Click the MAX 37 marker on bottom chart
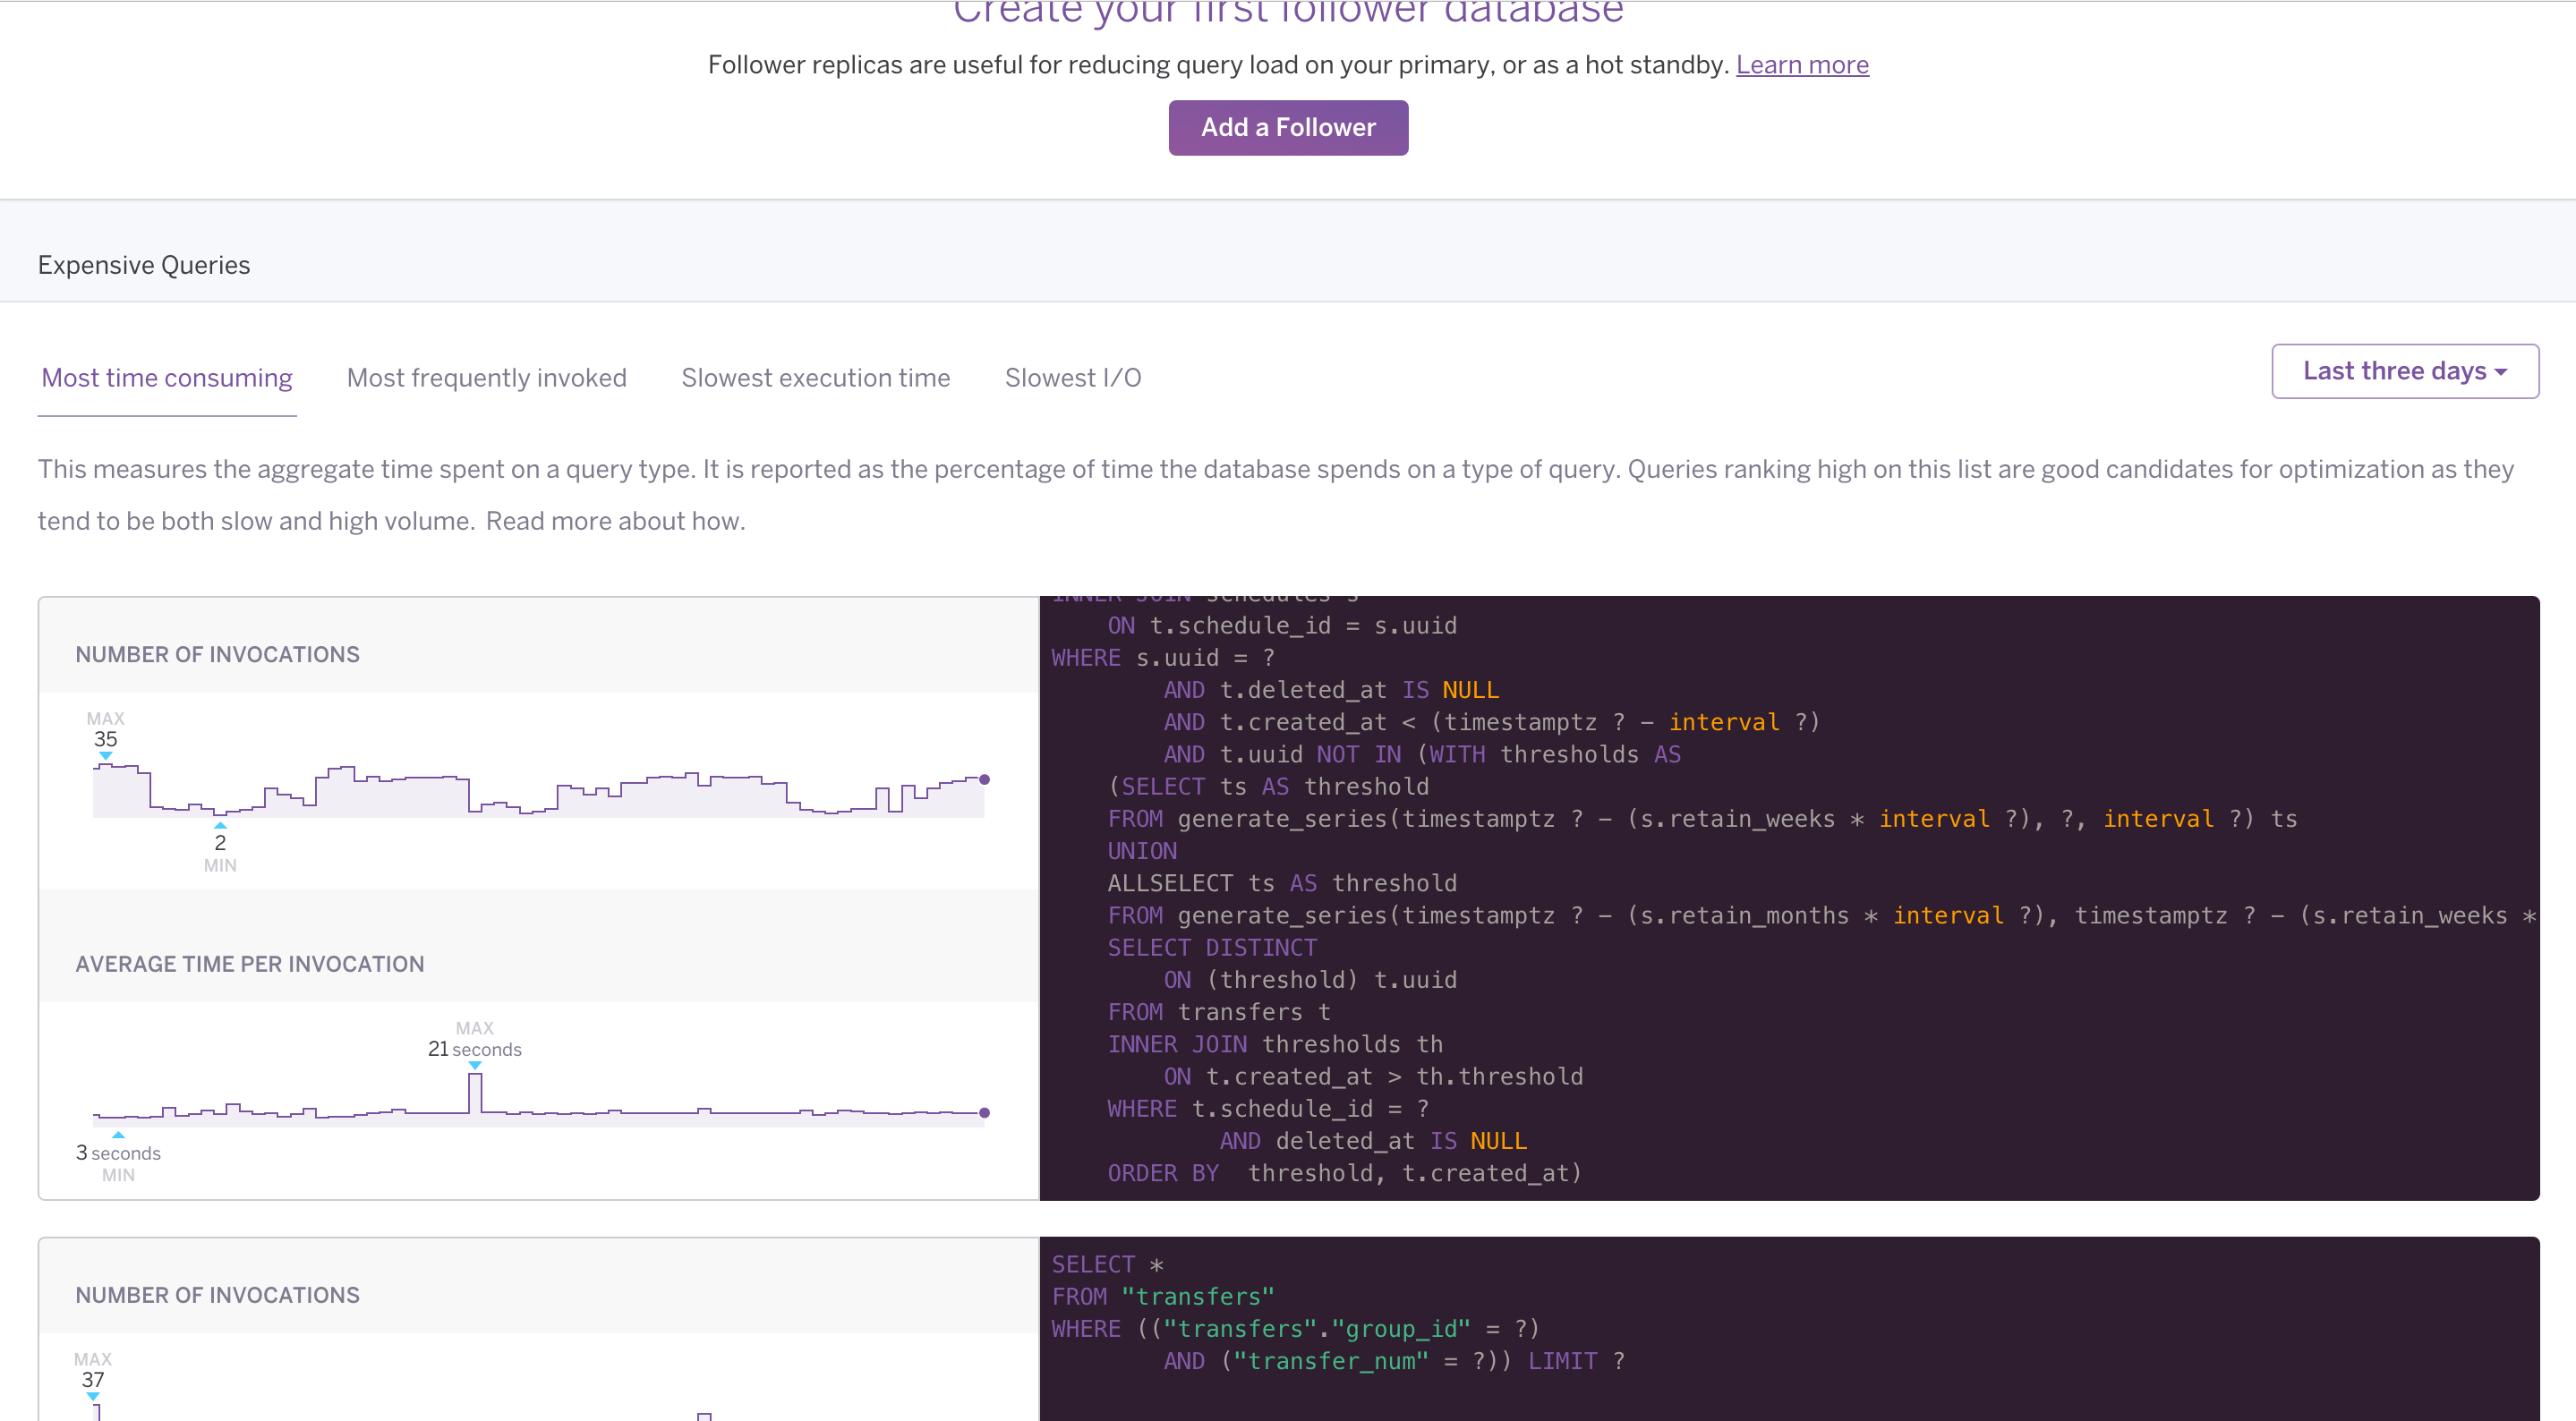Screen dimensions: 2576x1421 pyautogui.click(x=93, y=1379)
